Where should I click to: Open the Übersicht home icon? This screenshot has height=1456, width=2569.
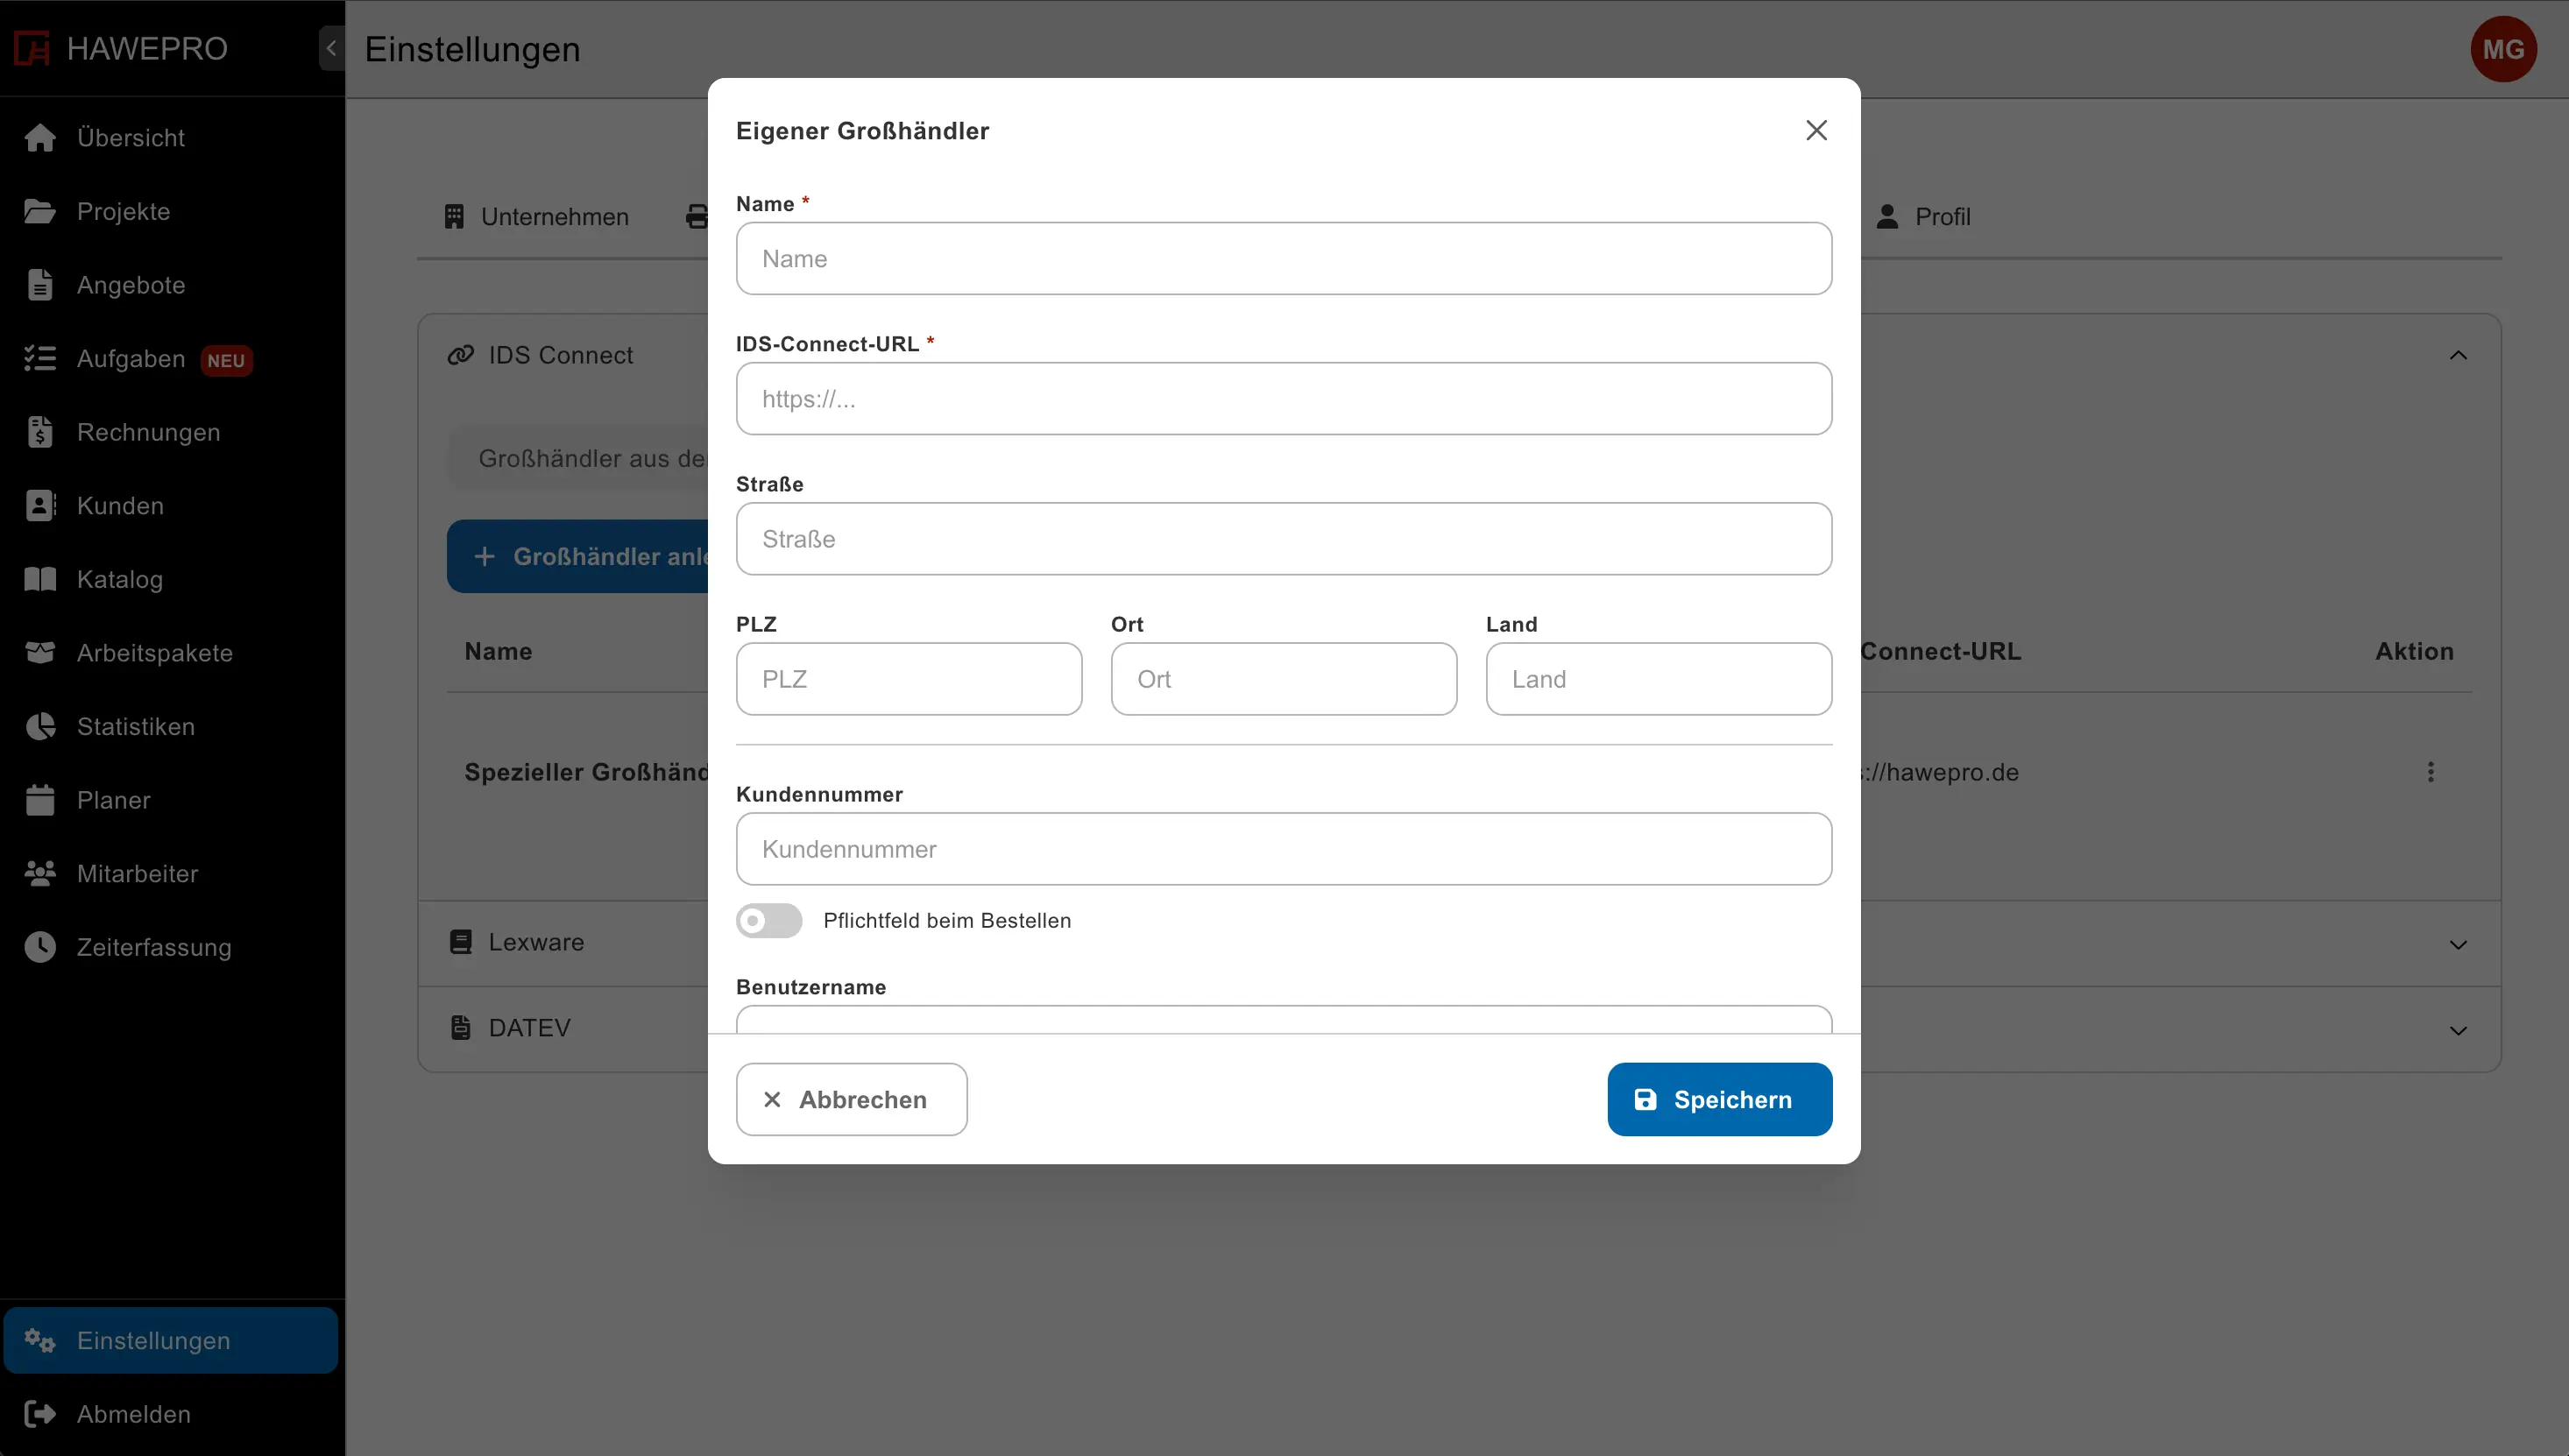(x=40, y=138)
